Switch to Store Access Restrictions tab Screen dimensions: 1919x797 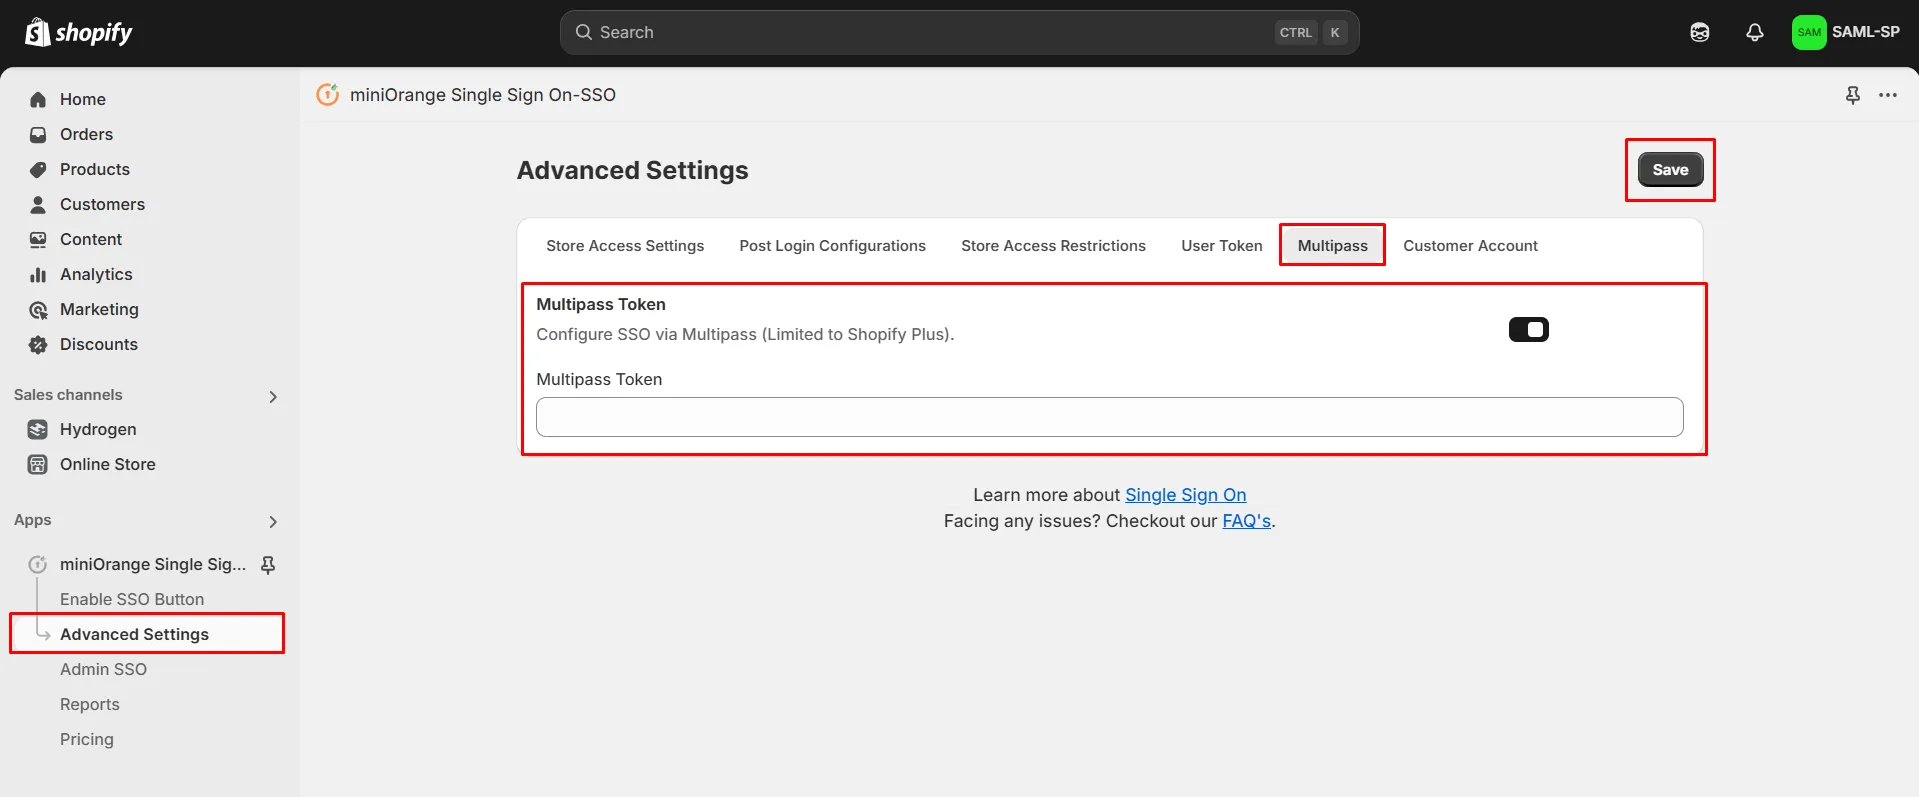coord(1053,246)
